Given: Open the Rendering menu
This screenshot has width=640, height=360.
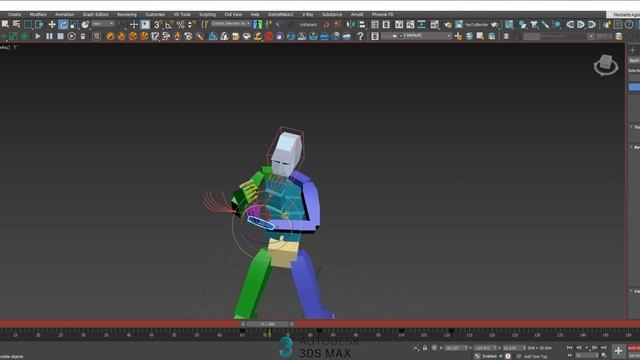Looking at the screenshot, I should [127, 14].
